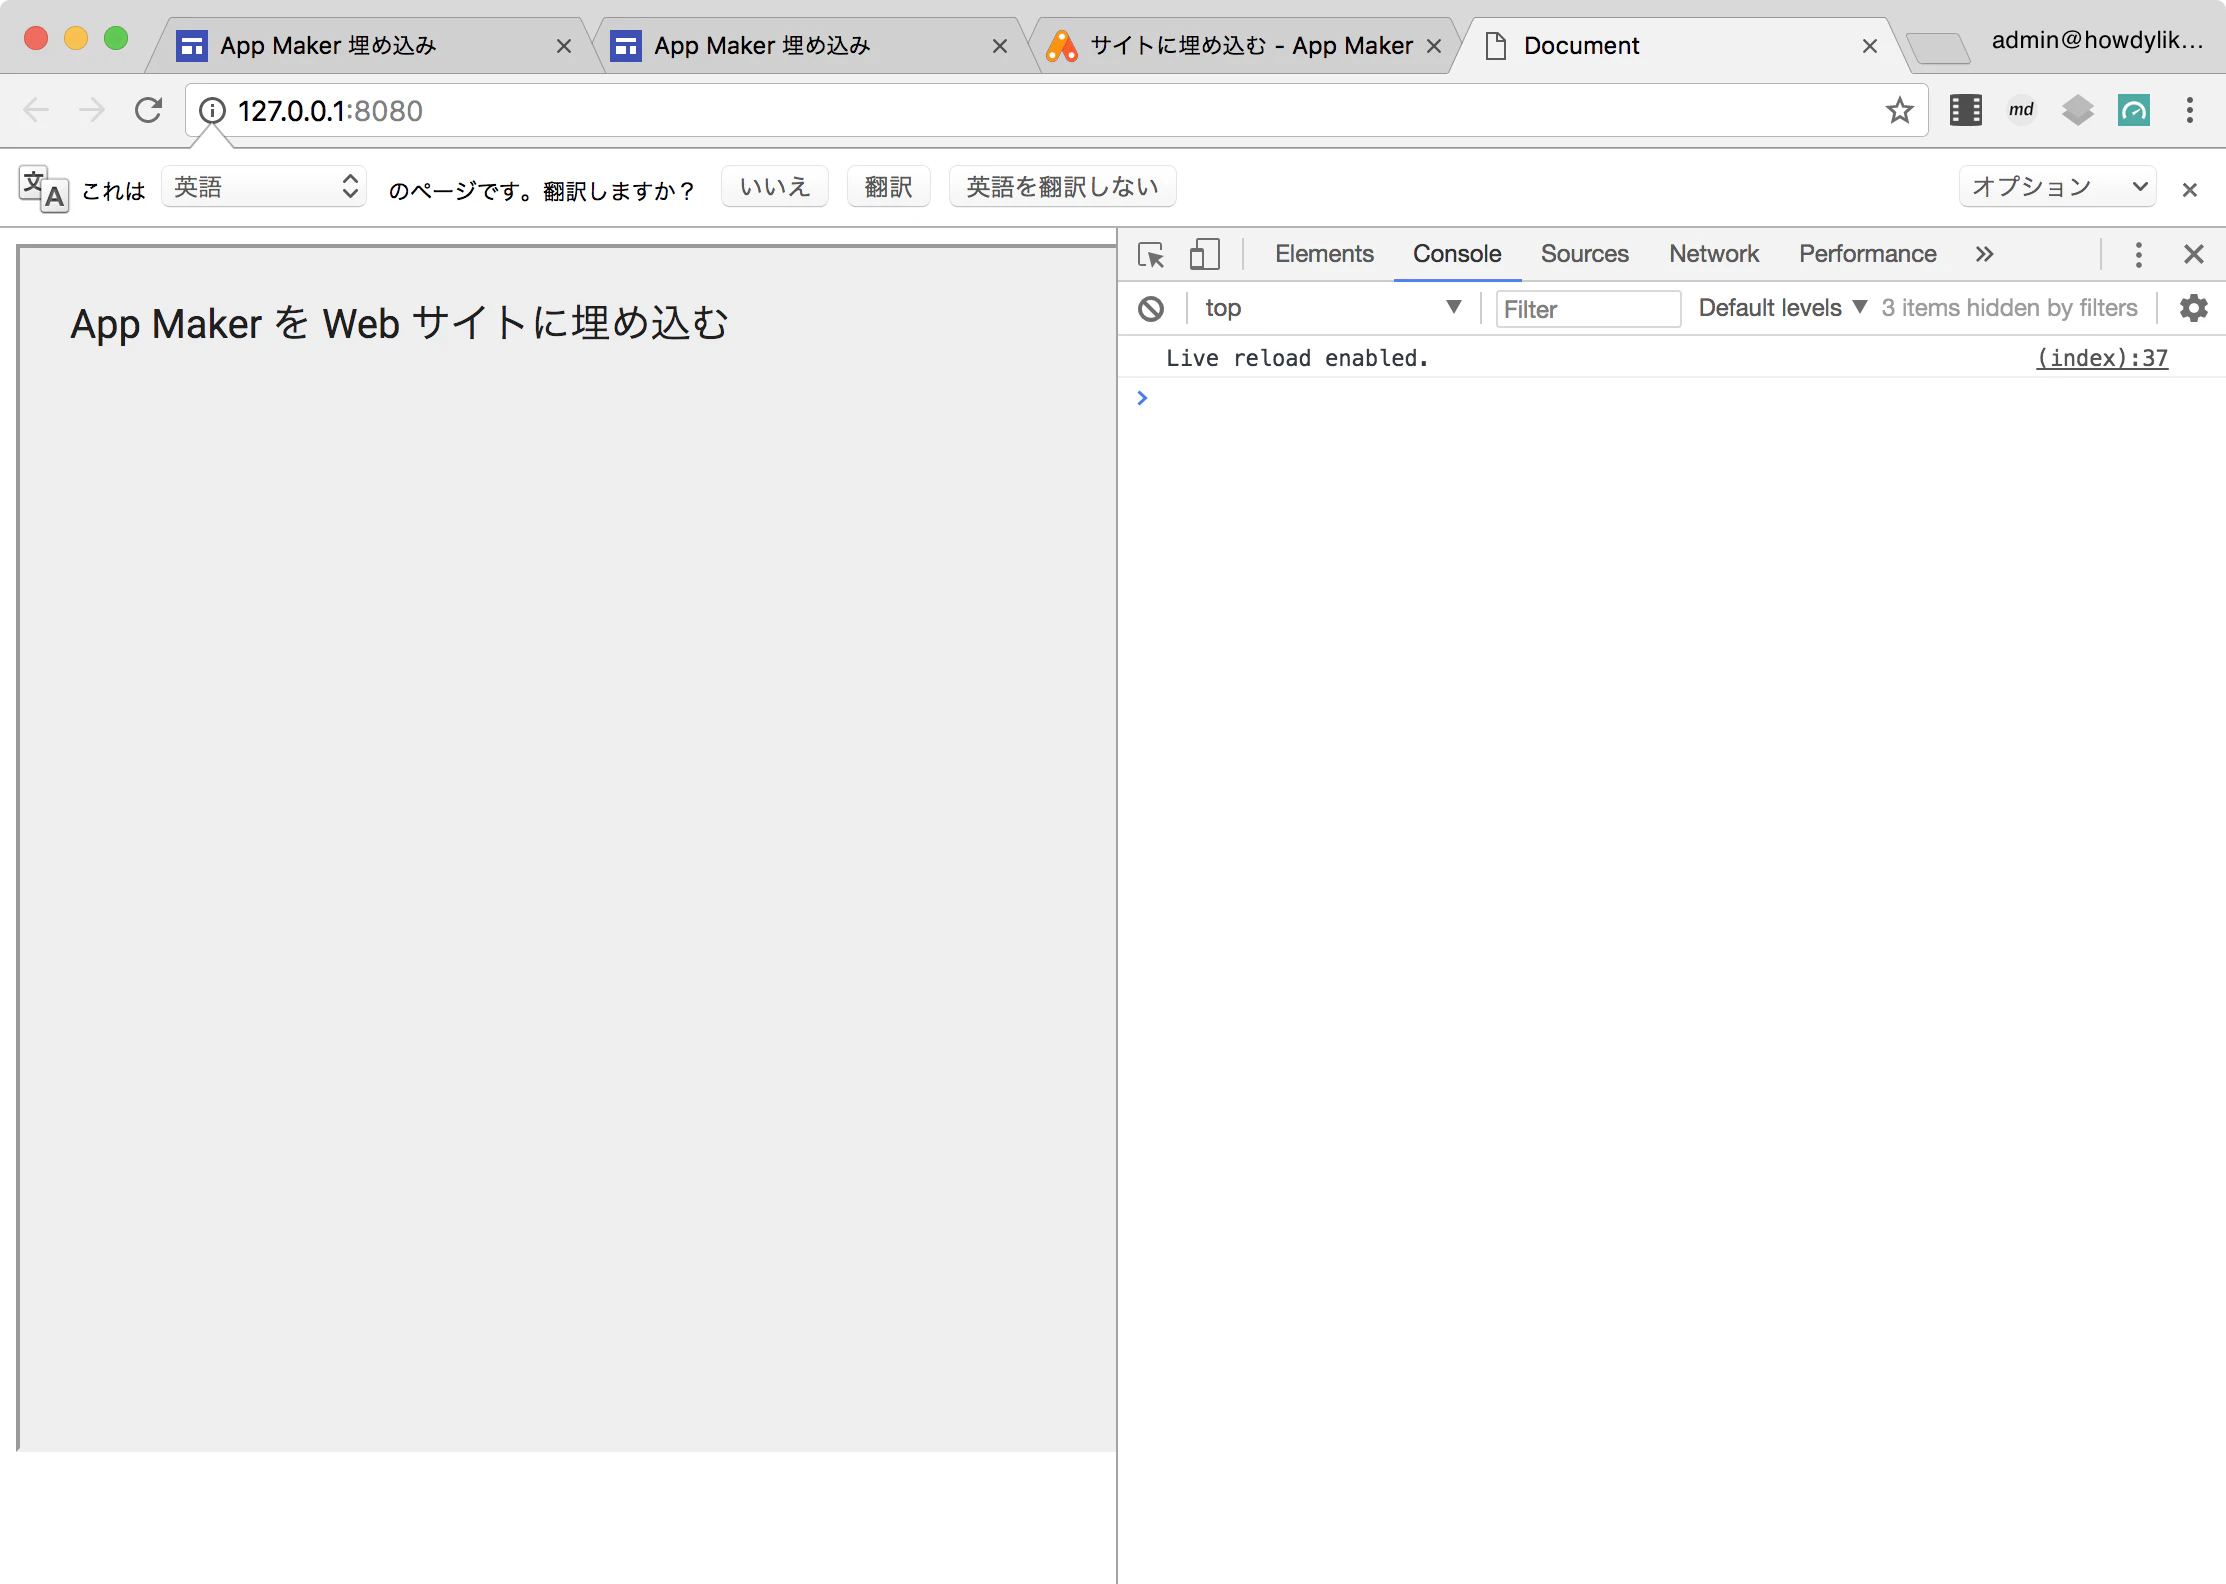Click the translate icon in the translate bar

pyautogui.click(x=43, y=188)
